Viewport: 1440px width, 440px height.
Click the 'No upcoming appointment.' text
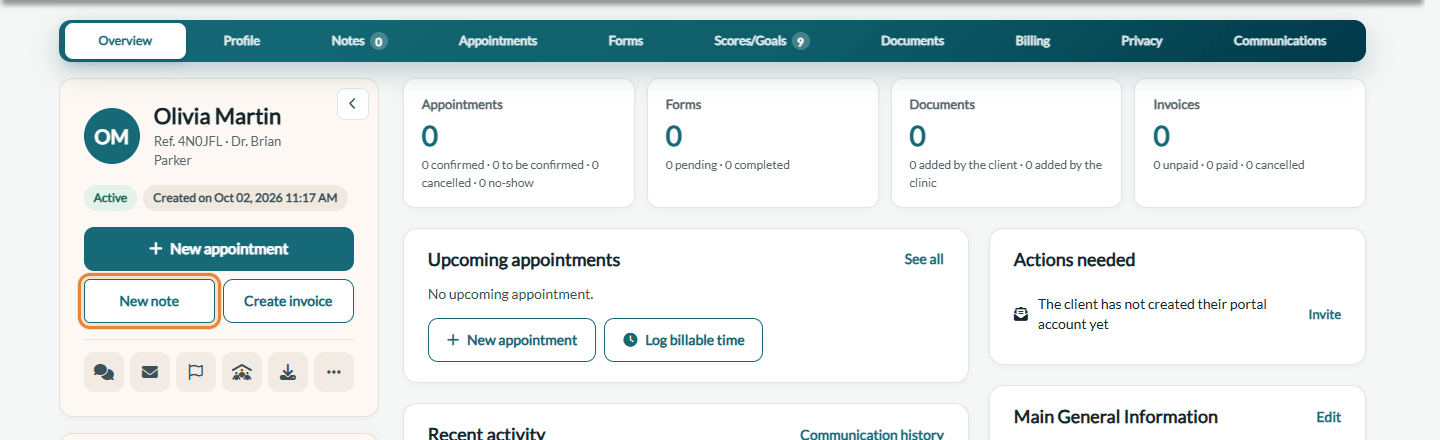point(511,294)
